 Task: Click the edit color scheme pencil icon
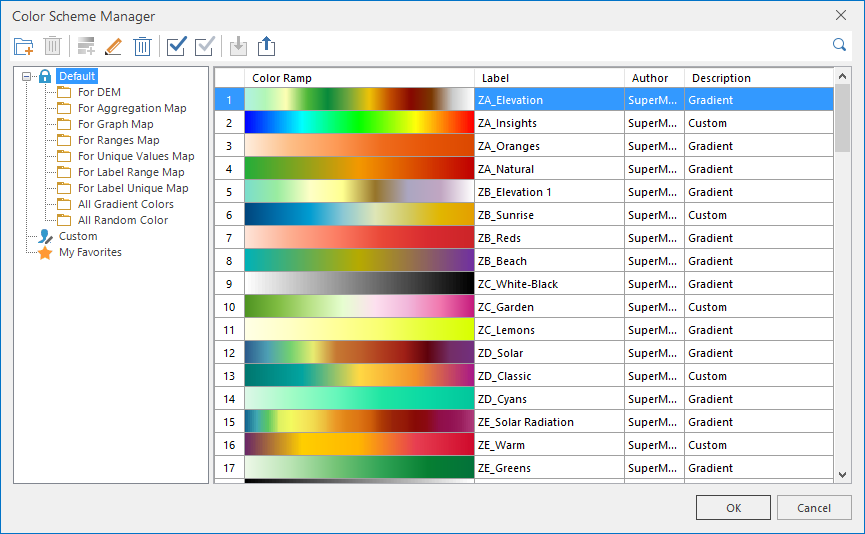tap(113, 46)
